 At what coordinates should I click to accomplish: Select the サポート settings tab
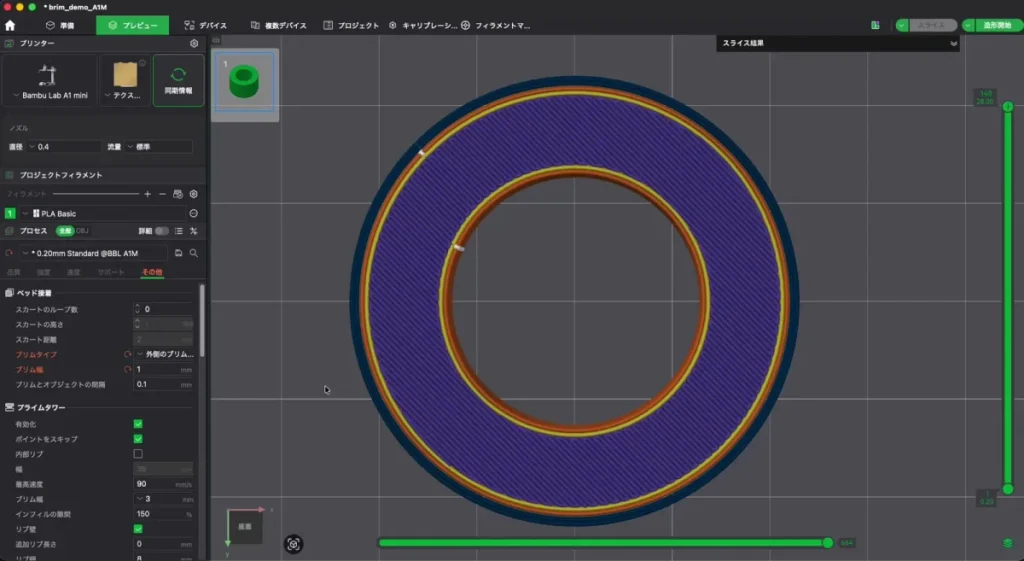110,272
